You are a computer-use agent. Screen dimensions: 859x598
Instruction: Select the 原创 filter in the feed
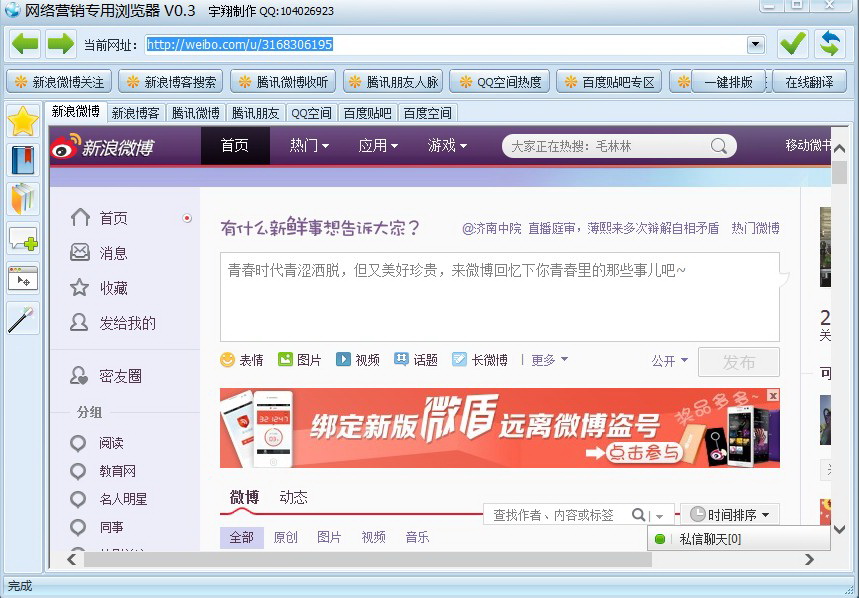click(x=285, y=538)
